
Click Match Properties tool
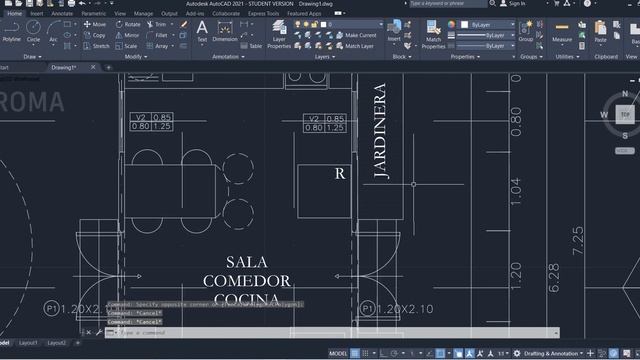[x=433, y=35]
